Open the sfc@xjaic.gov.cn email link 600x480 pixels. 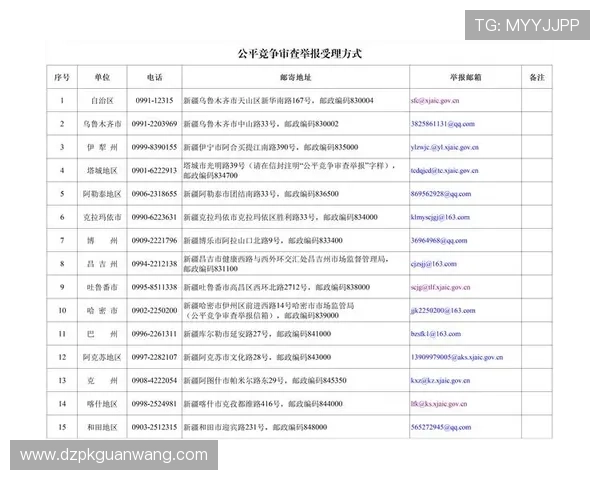pyautogui.click(x=435, y=101)
